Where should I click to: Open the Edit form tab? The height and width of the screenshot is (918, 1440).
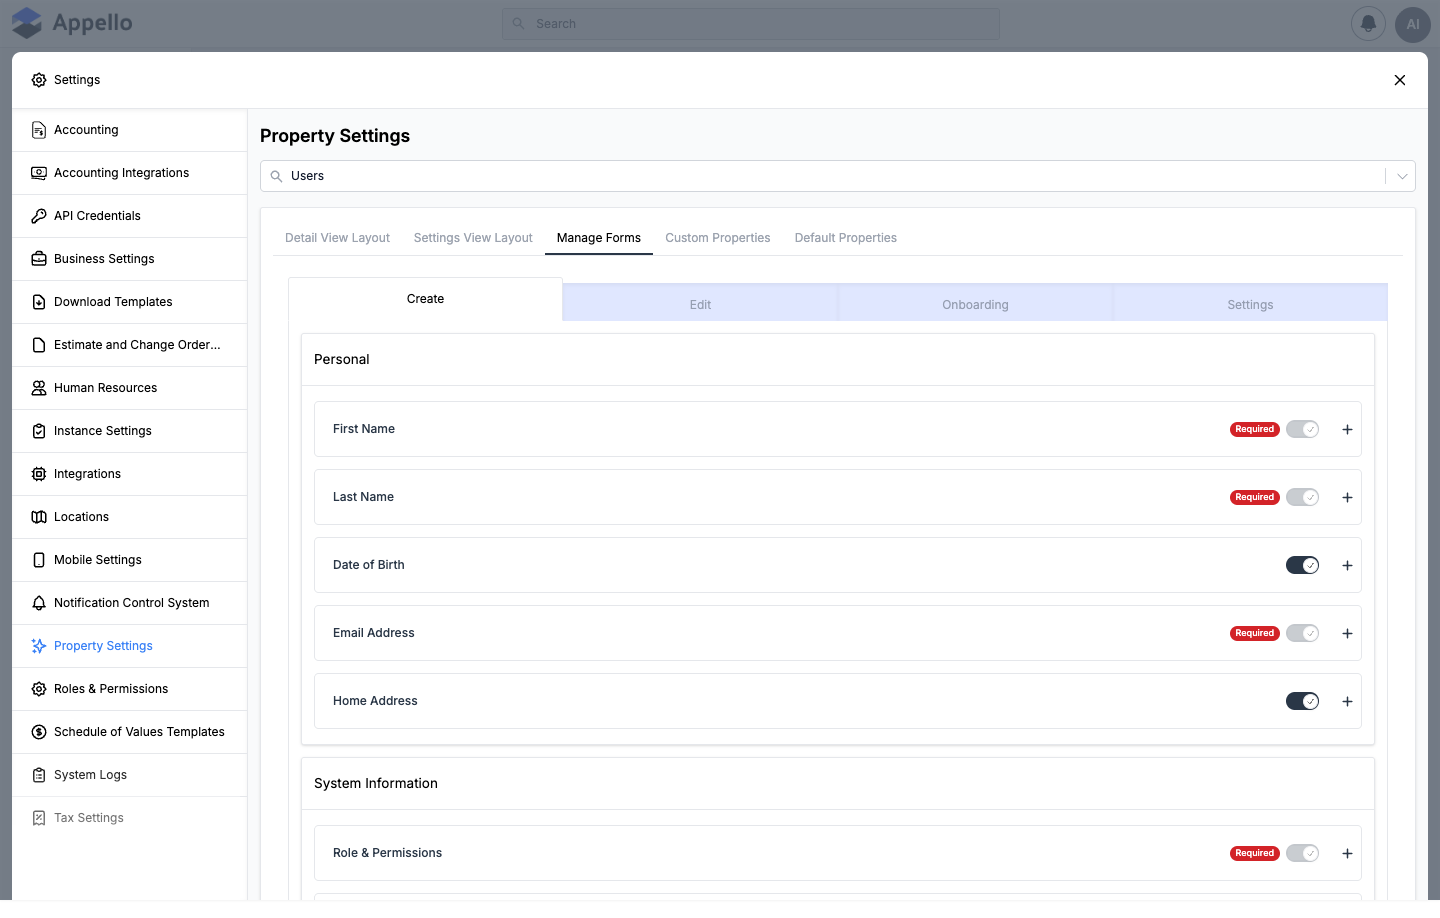point(700,304)
